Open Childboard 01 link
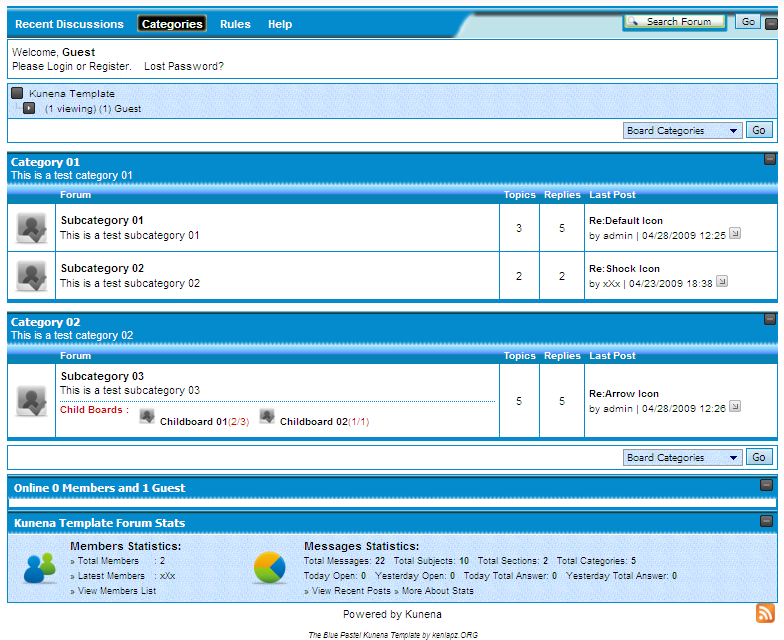Screen dimensions: 784x640 click(193, 422)
